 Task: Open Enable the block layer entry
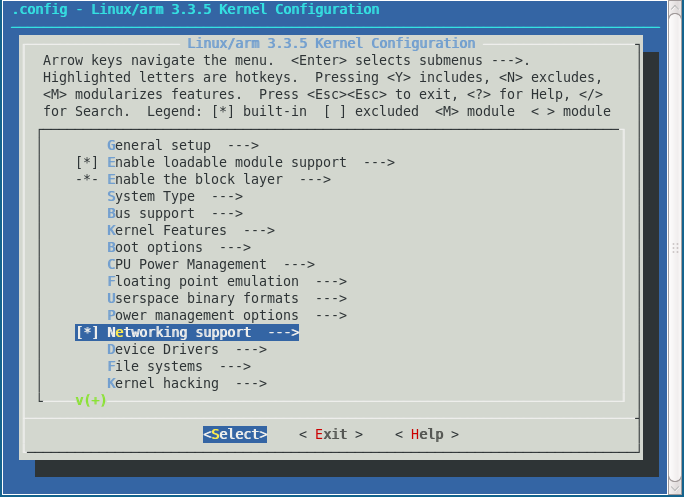(203, 179)
